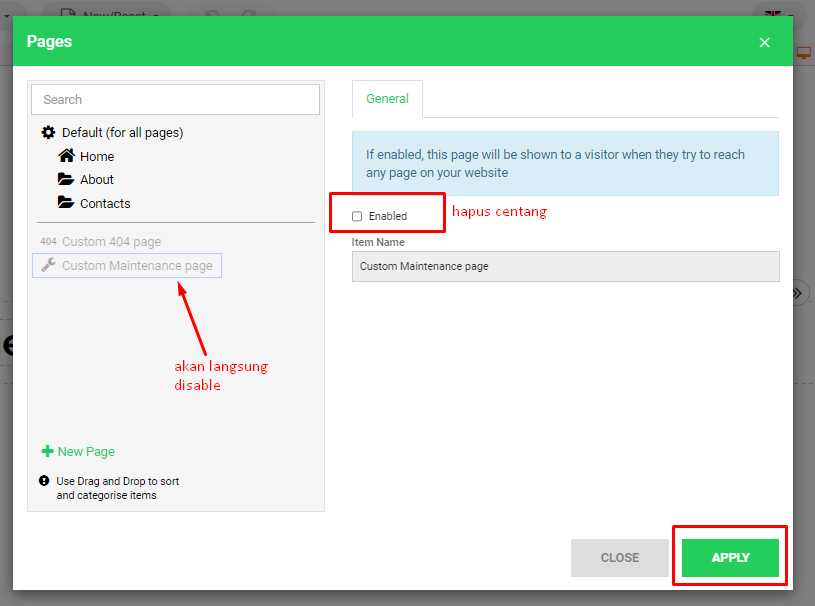Click the gear icon beside Default (for all pages)
This screenshot has height=606, width=815.
tap(47, 132)
